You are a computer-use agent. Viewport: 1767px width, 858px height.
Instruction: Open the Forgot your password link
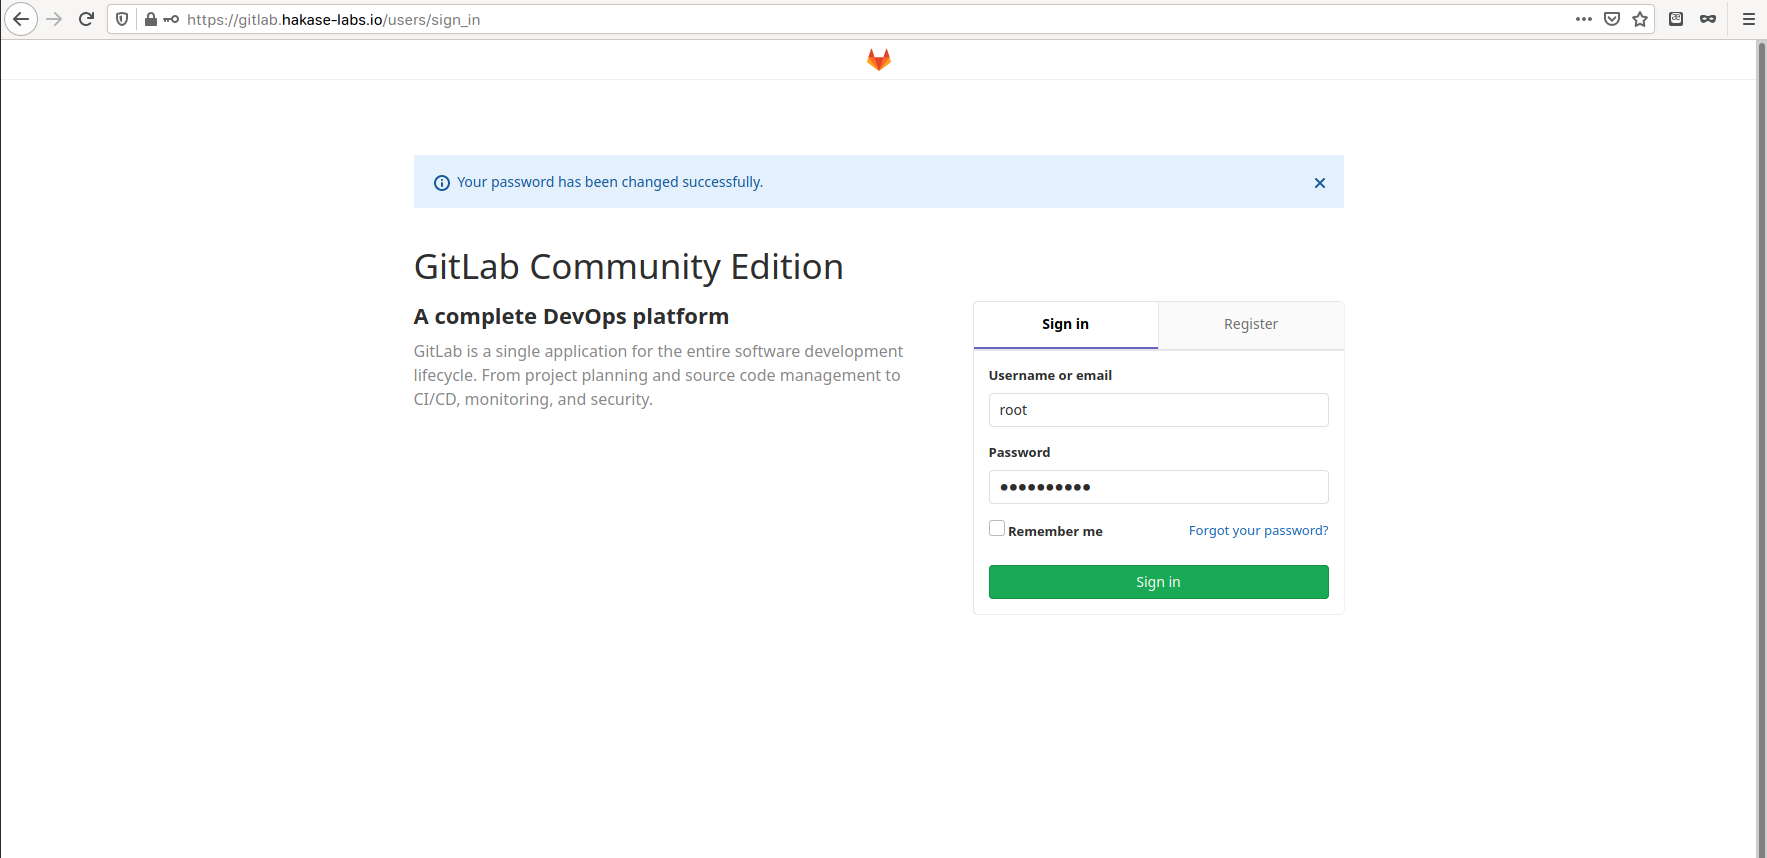pyautogui.click(x=1259, y=531)
